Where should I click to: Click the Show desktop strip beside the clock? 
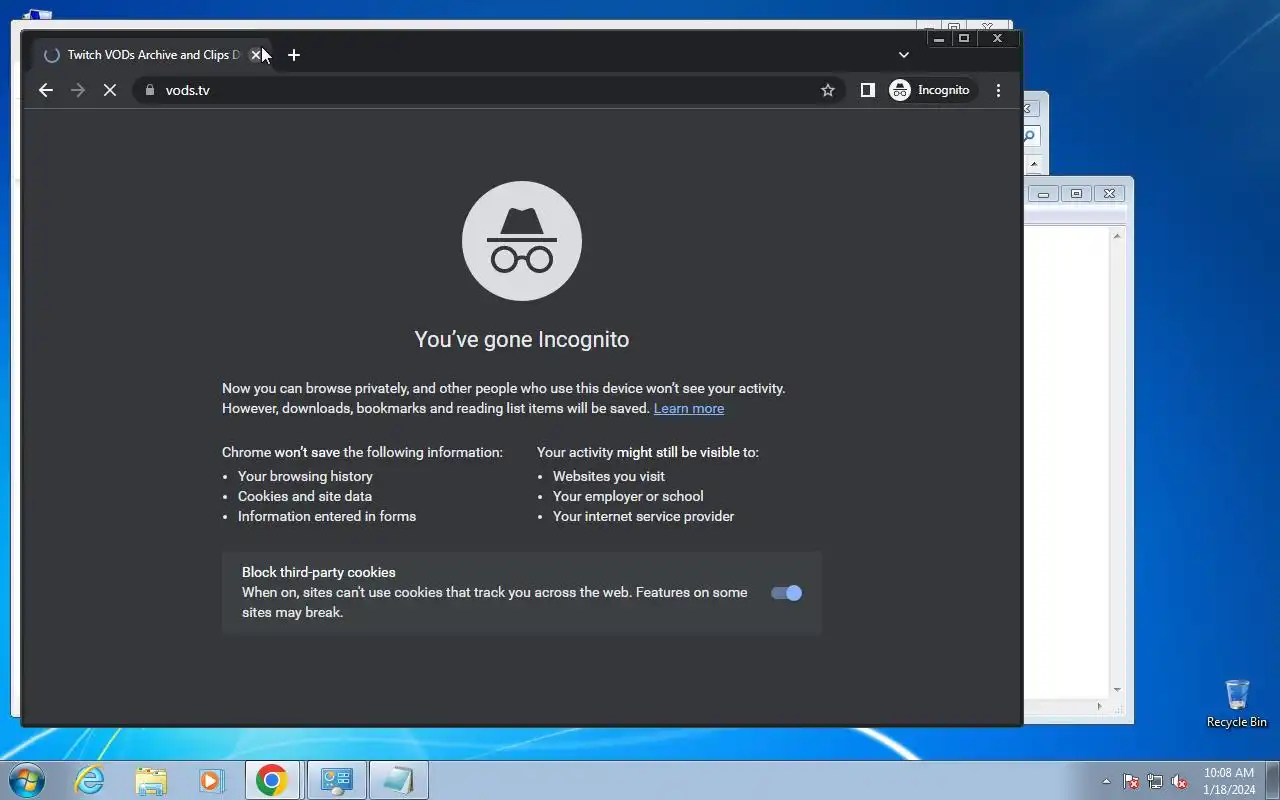click(1272, 780)
